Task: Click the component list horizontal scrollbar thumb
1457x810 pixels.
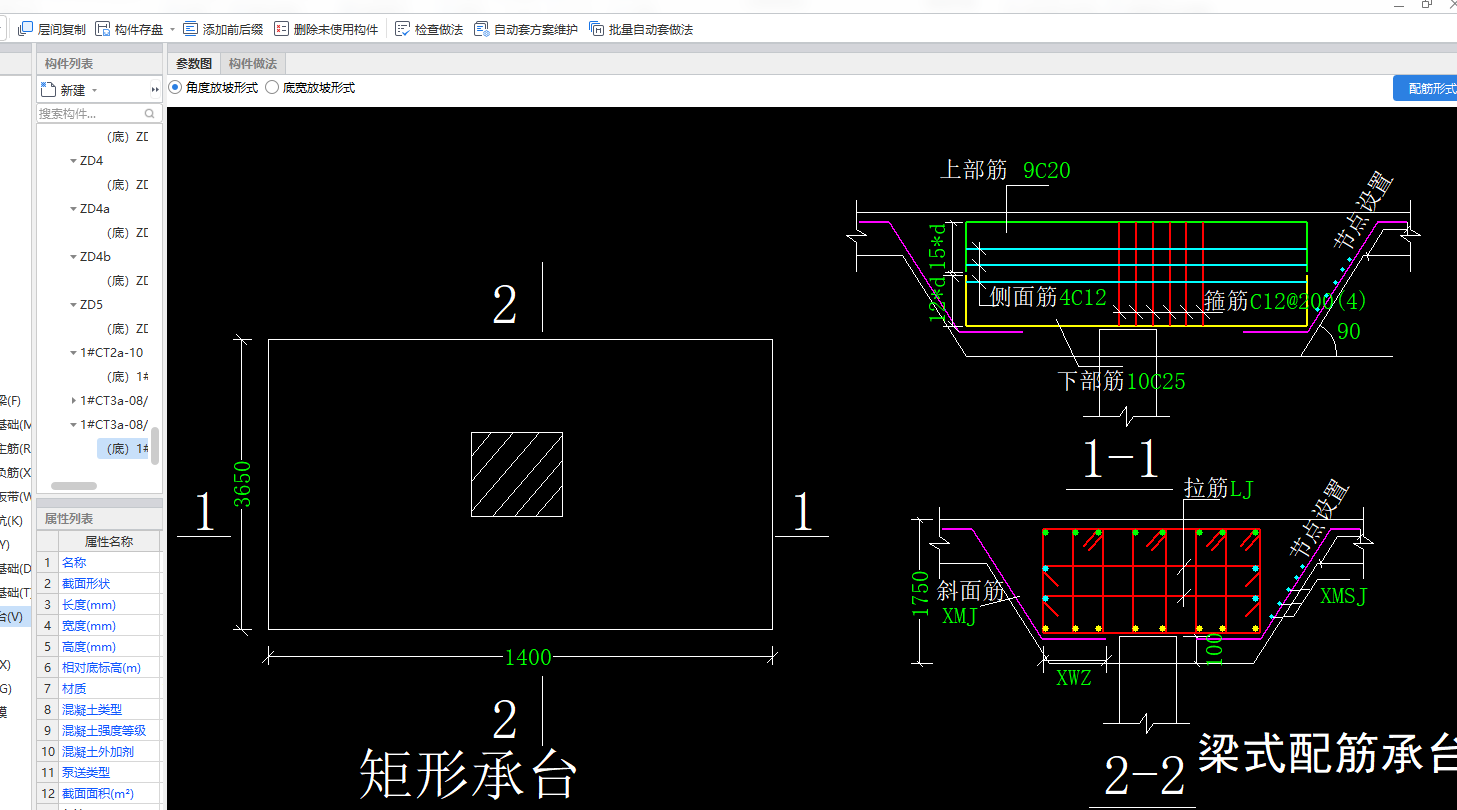Action: [x=74, y=486]
